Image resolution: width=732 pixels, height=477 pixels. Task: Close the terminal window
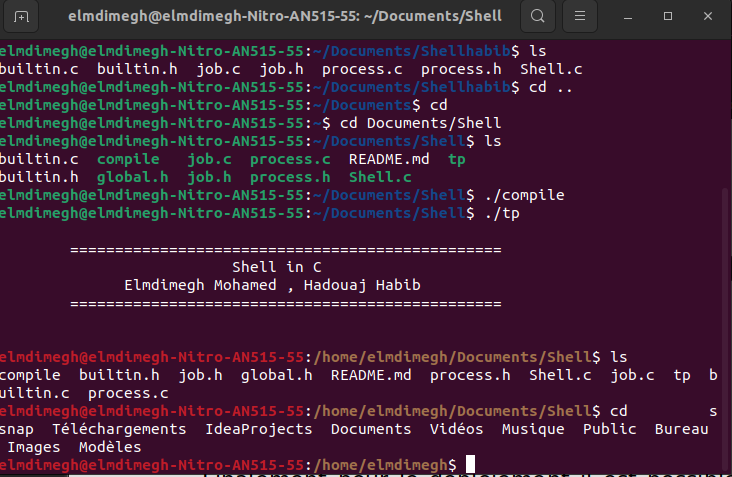[708, 16]
